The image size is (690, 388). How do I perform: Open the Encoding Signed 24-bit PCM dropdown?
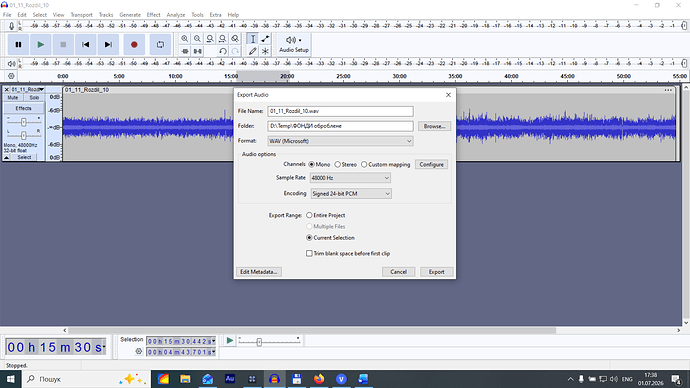coord(351,194)
